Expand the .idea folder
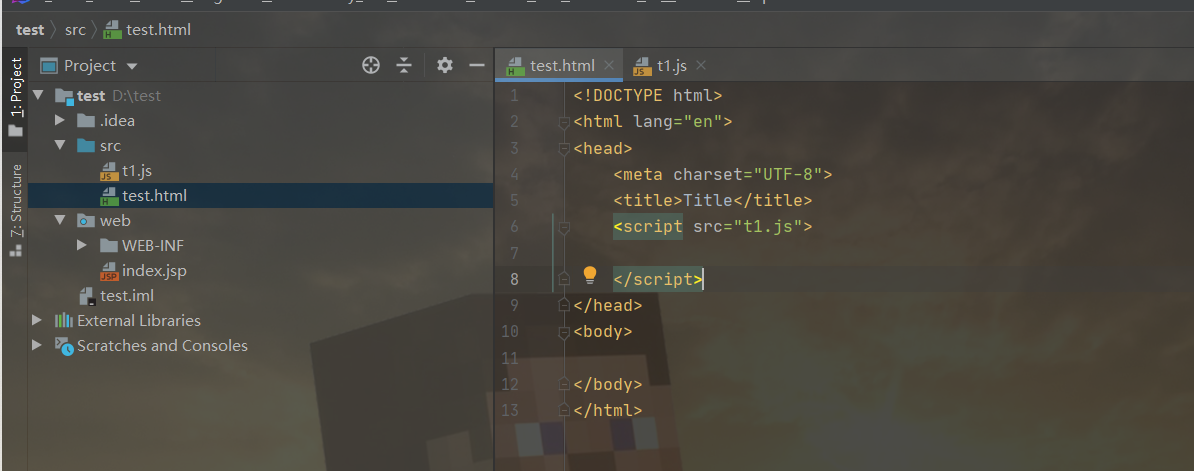 [x=60, y=120]
